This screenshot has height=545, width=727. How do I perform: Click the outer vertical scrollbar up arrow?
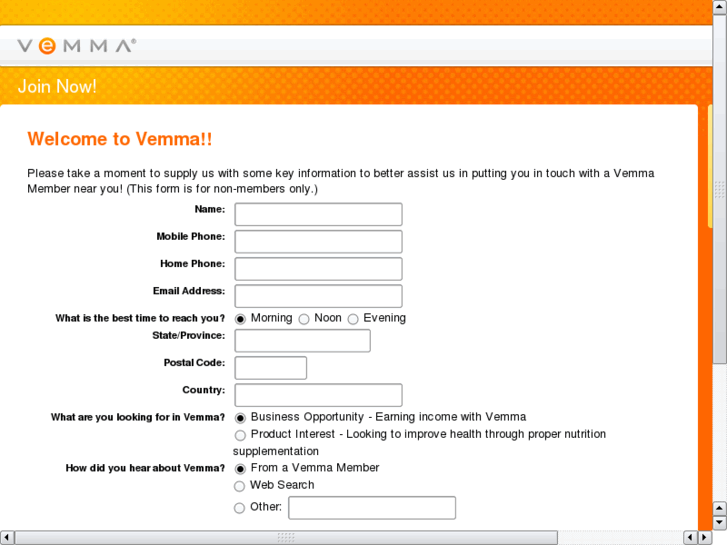click(x=720, y=7)
